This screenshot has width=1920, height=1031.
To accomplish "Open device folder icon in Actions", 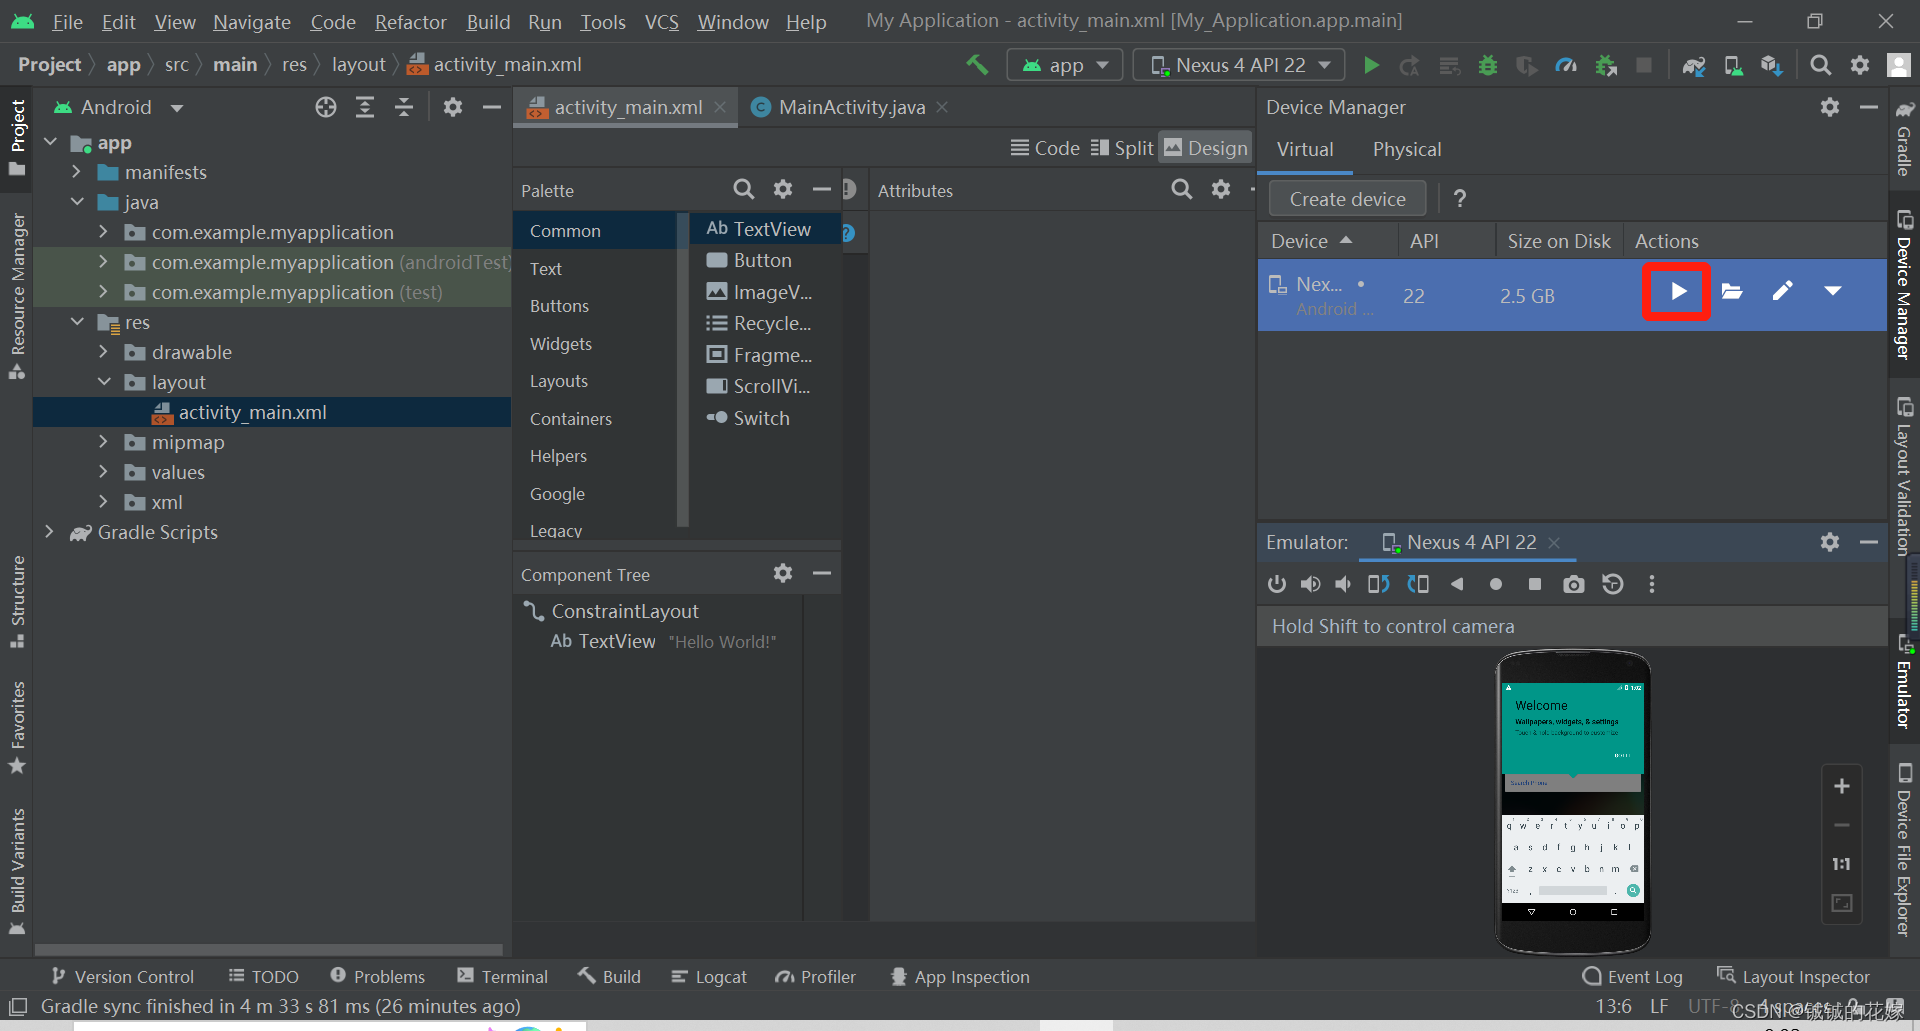I will click(x=1732, y=291).
